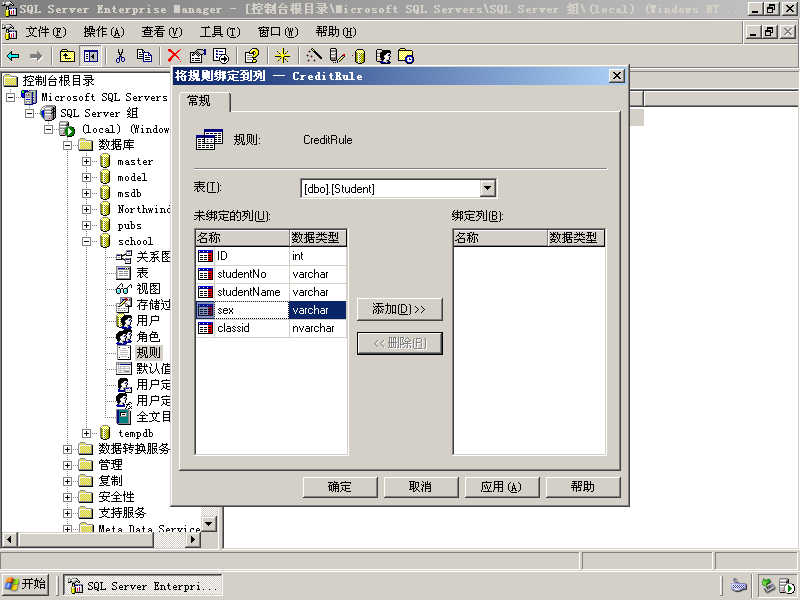Viewport: 800px width, 600px height.
Task: Click the Copy toolbar icon
Action: pos(144,56)
